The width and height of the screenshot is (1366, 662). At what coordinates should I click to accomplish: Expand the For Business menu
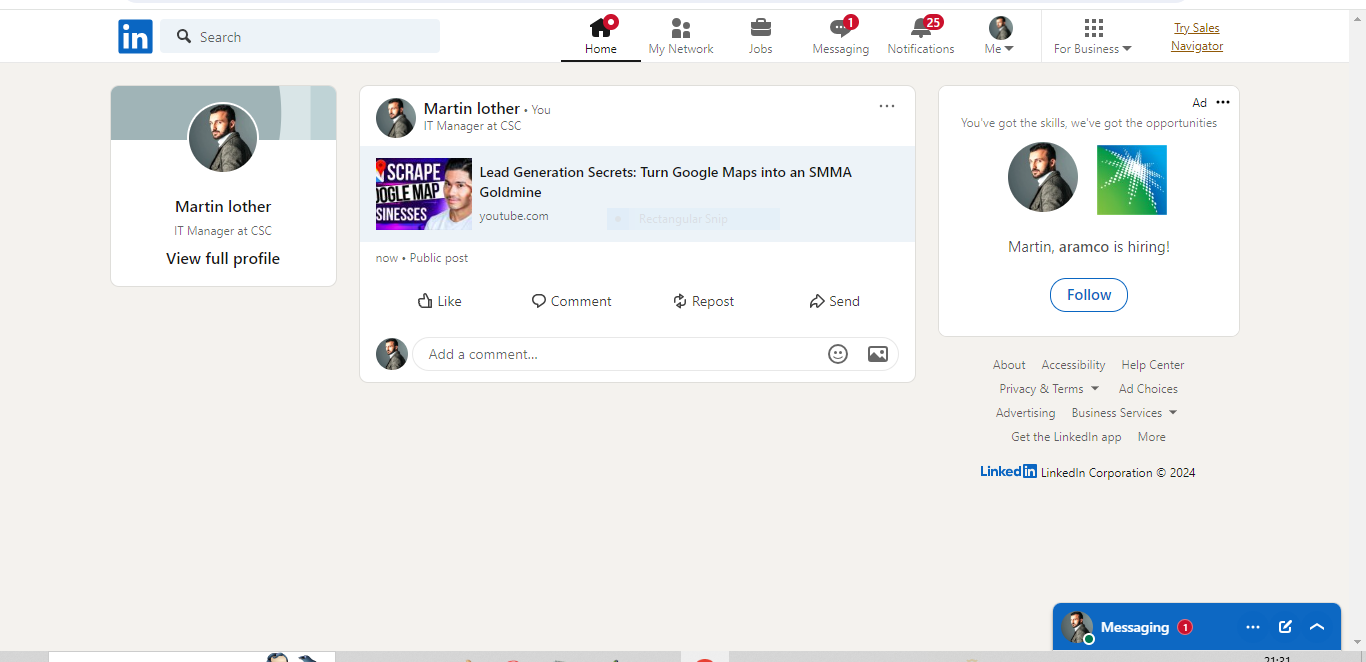click(x=1093, y=37)
